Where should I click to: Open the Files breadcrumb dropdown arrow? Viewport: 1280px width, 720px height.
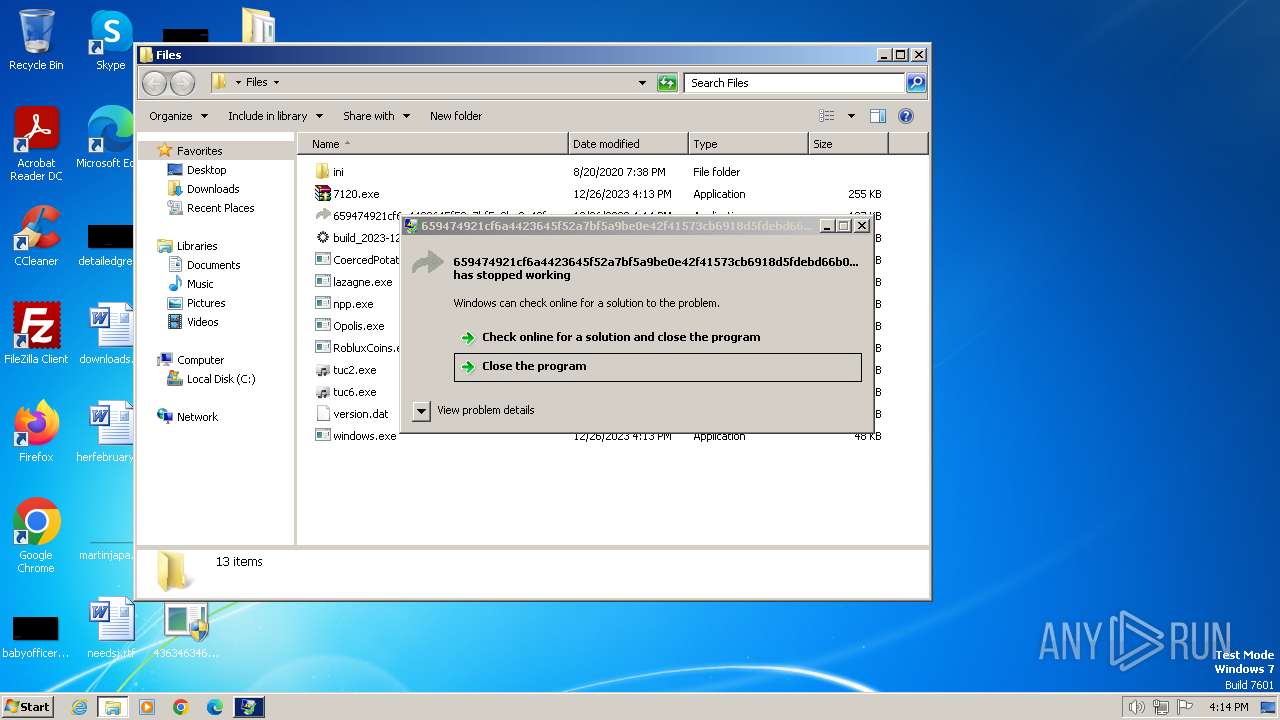coord(276,83)
